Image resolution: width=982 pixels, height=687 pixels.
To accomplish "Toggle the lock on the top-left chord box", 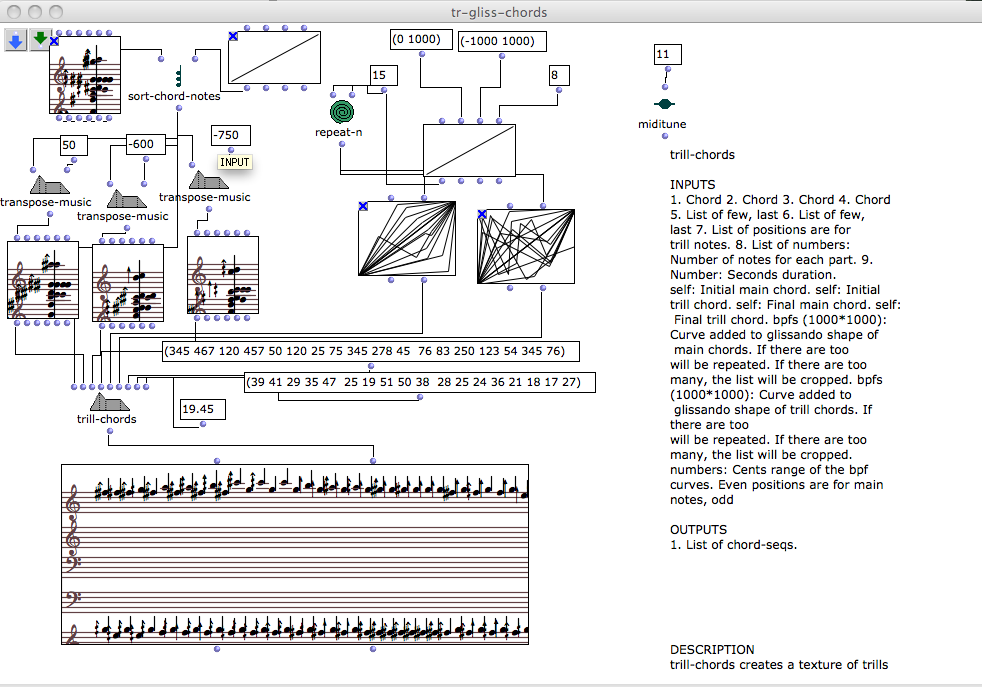I will [x=54, y=41].
